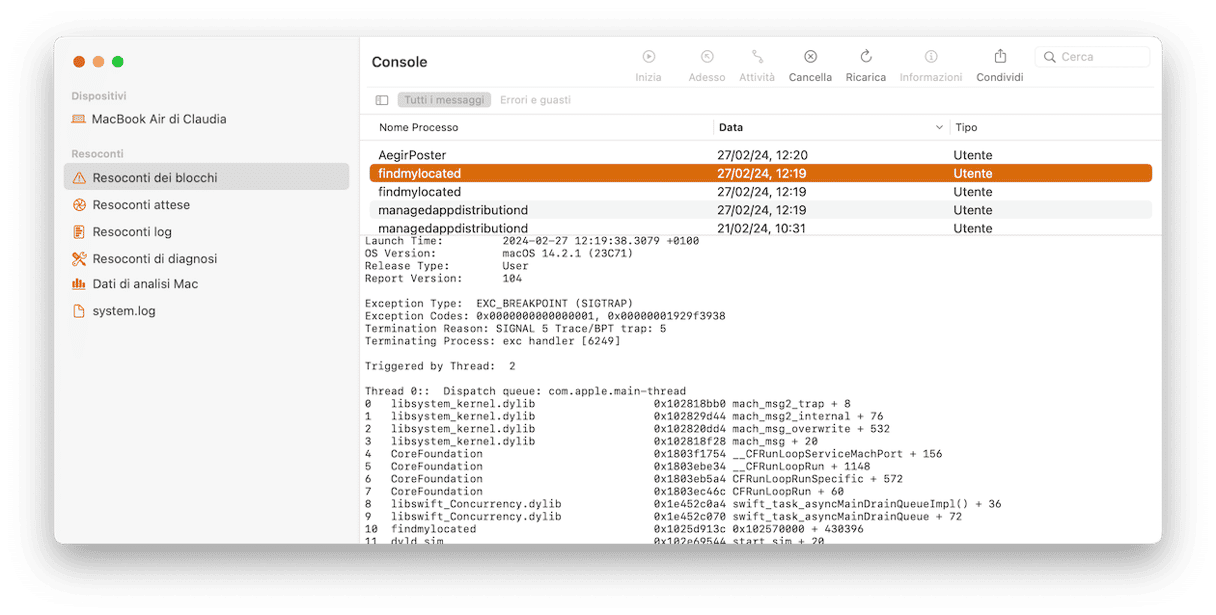1216x615 pixels.
Task: Click the Exception Type line
Action: pos(498,303)
